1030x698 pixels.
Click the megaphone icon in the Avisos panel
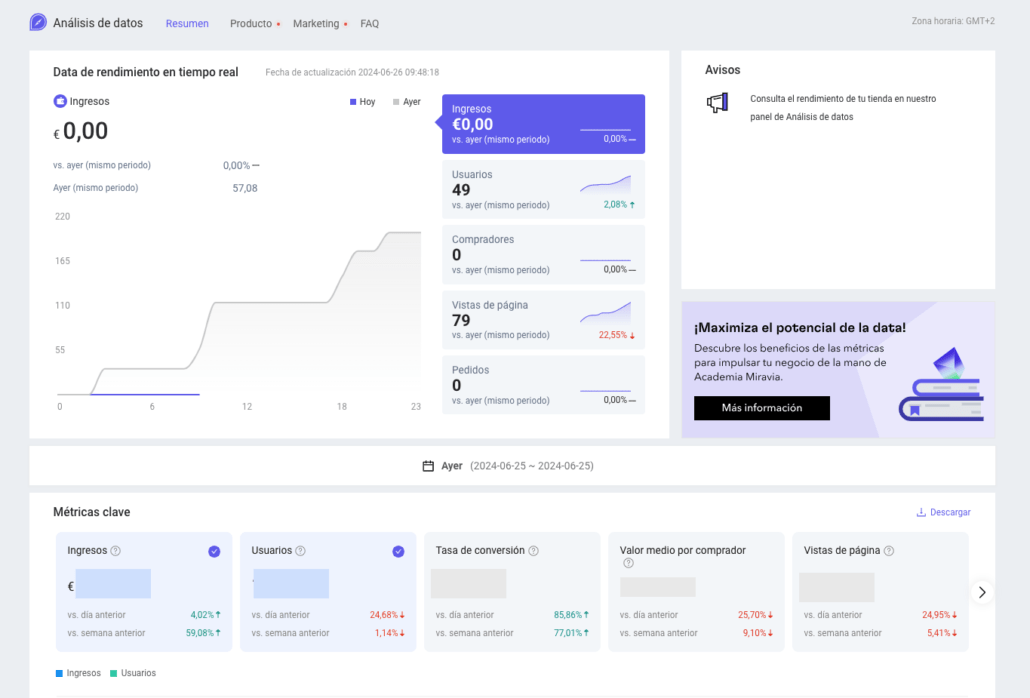718,101
